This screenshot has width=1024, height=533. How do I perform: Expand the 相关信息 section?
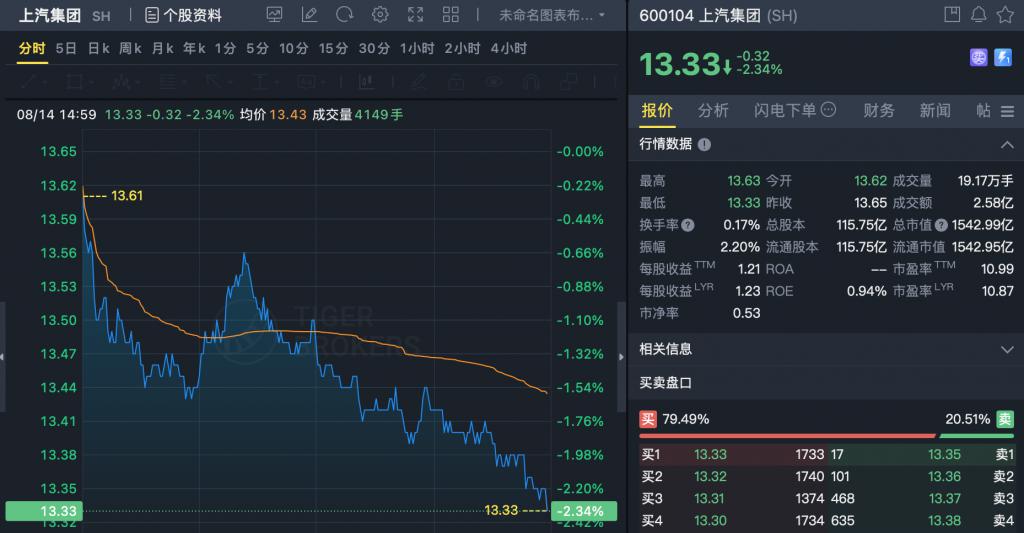1007,349
